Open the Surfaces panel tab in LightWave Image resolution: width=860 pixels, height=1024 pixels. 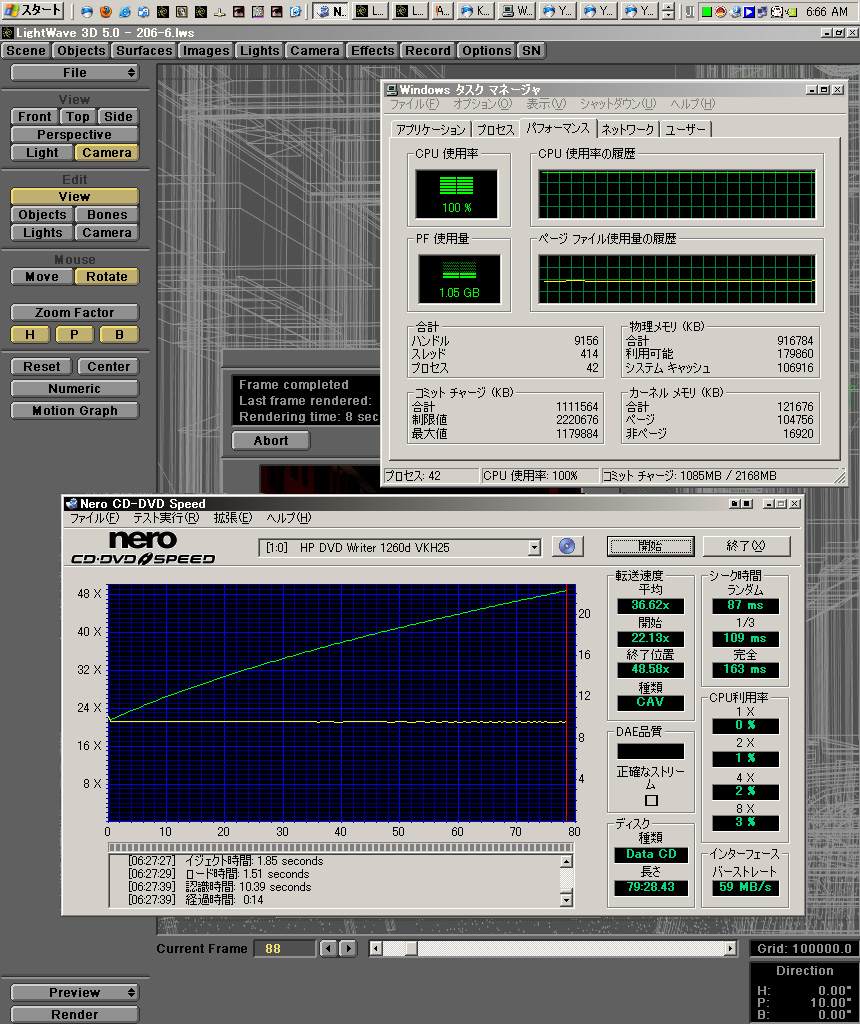[x=143, y=50]
